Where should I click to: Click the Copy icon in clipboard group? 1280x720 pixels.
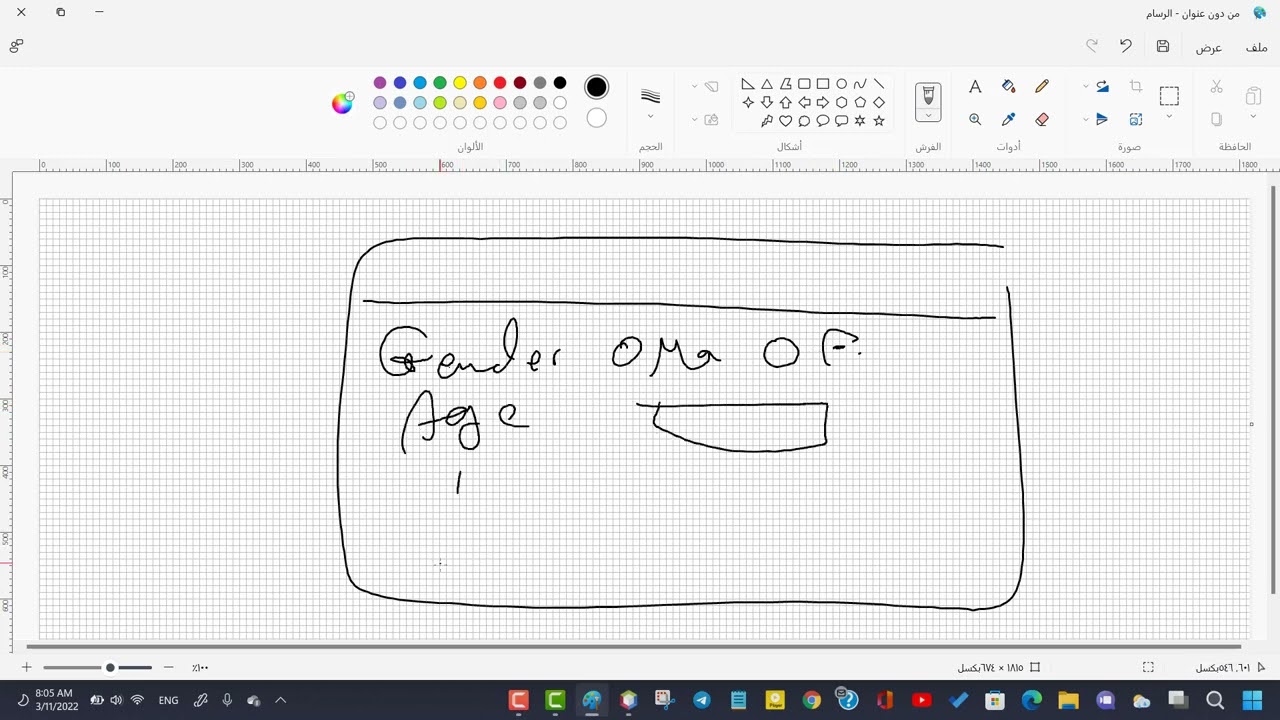point(1216,119)
